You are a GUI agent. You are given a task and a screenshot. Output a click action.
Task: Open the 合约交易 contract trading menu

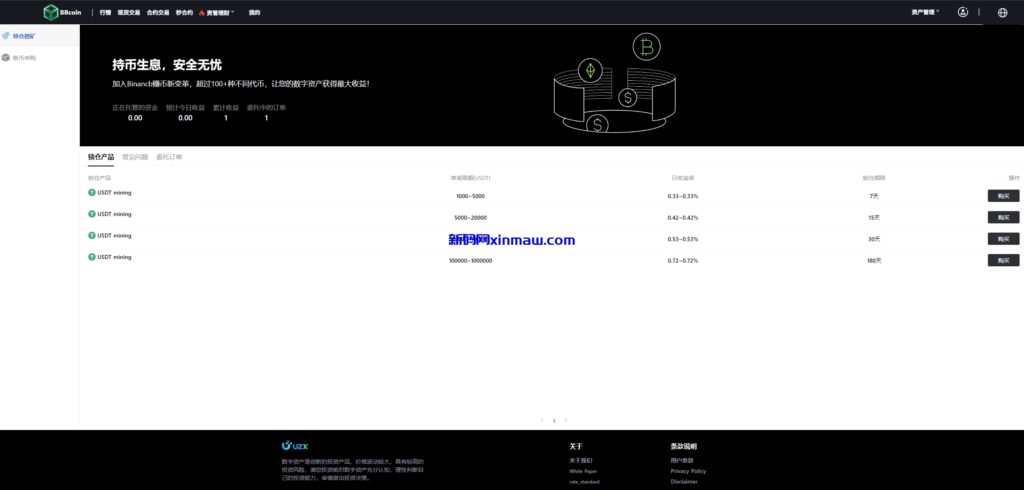tap(157, 13)
